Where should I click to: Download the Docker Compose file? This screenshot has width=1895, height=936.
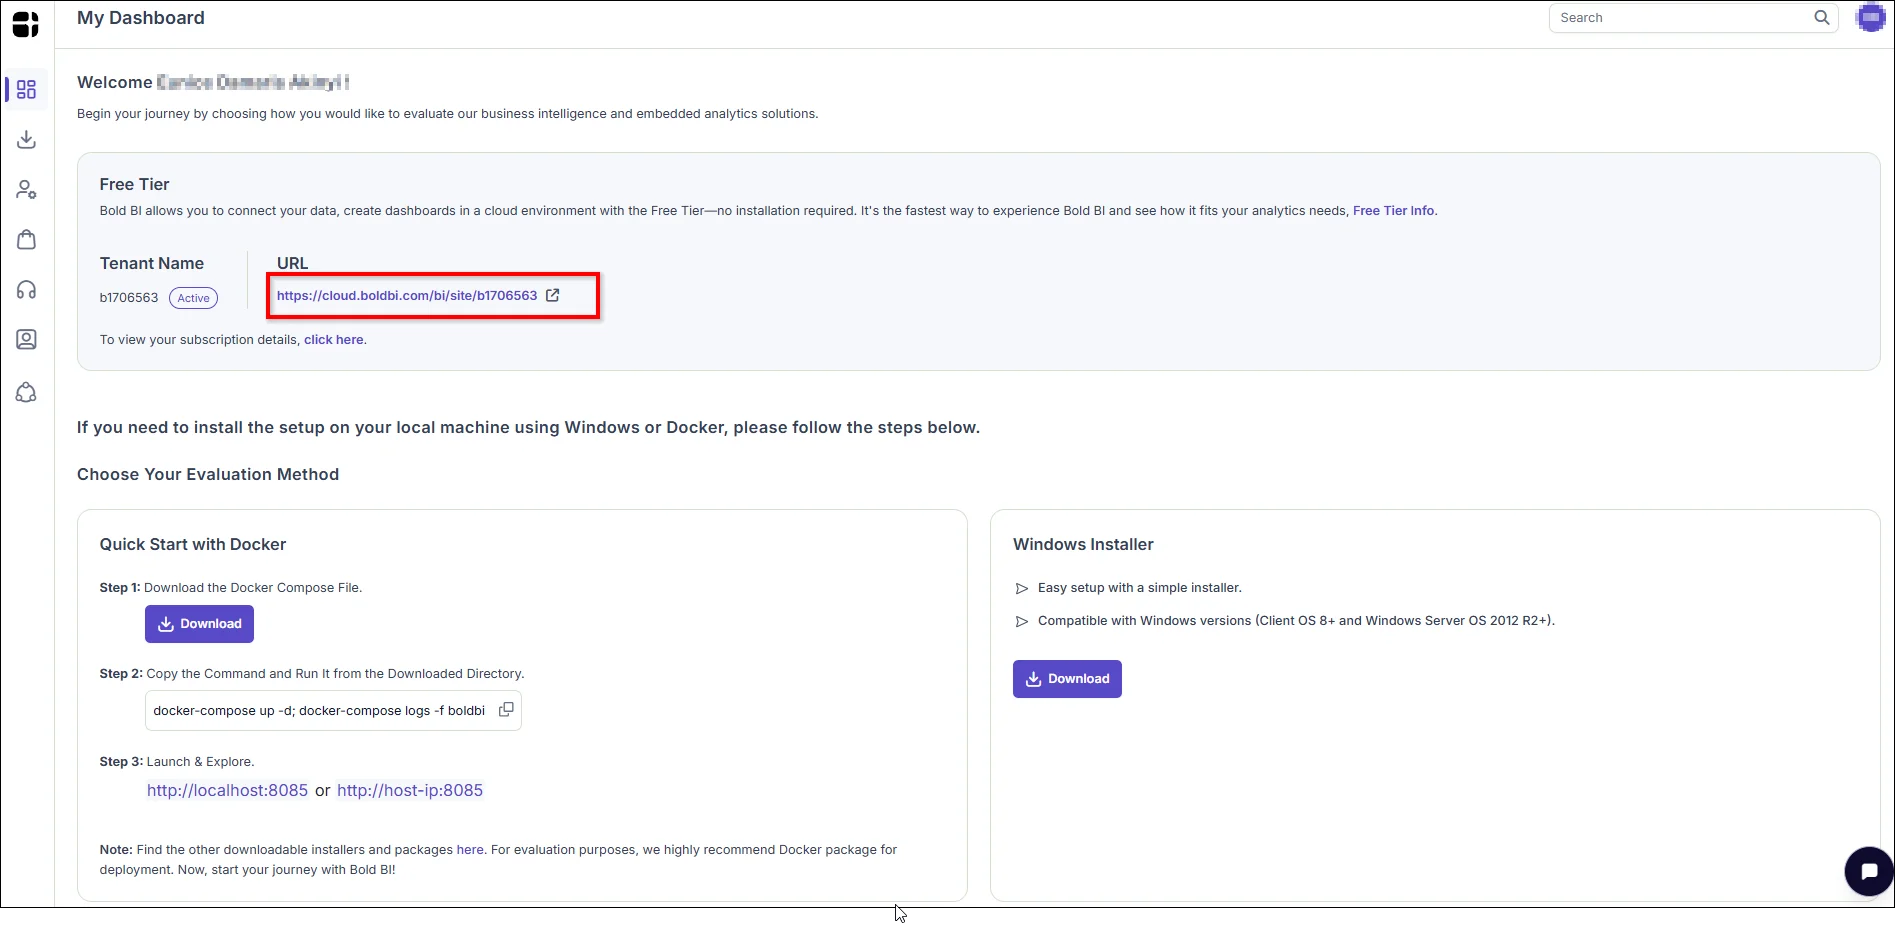click(x=200, y=624)
